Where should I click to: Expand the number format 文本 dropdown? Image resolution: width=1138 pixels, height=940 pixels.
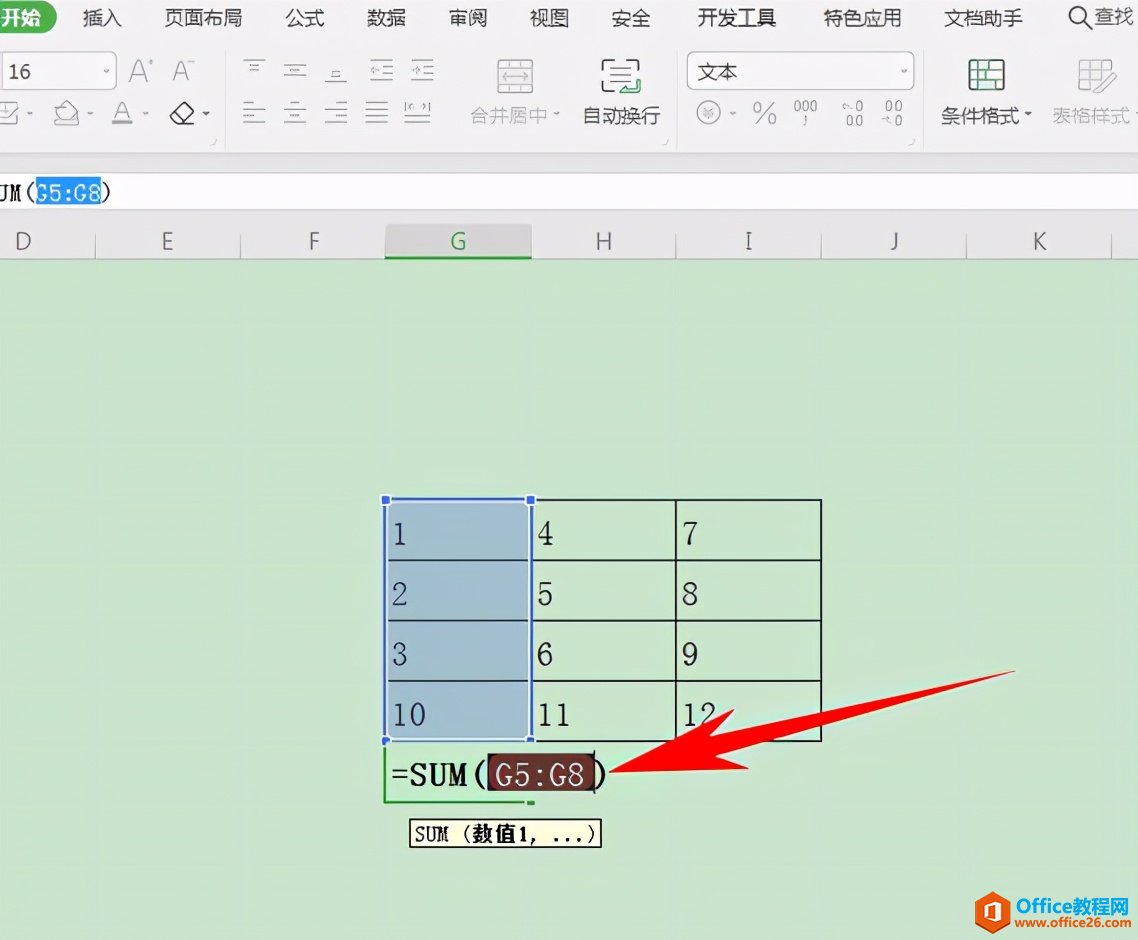click(x=904, y=72)
